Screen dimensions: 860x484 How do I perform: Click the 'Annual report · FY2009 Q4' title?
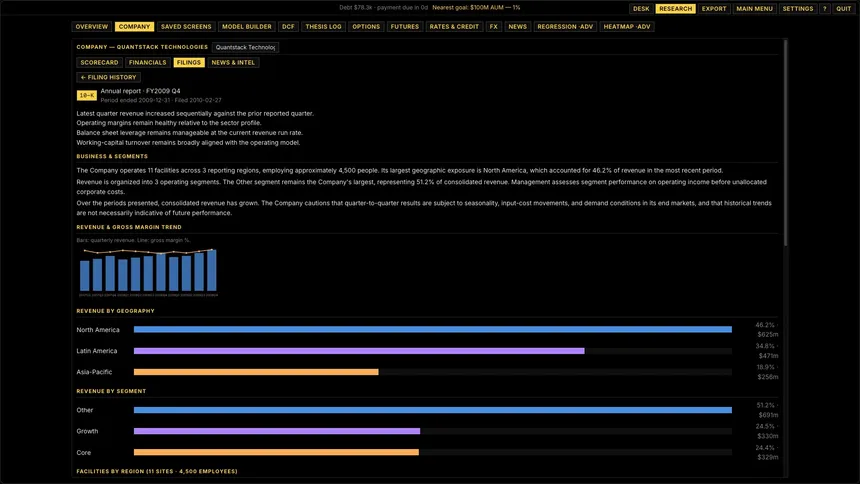click(140, 91)
